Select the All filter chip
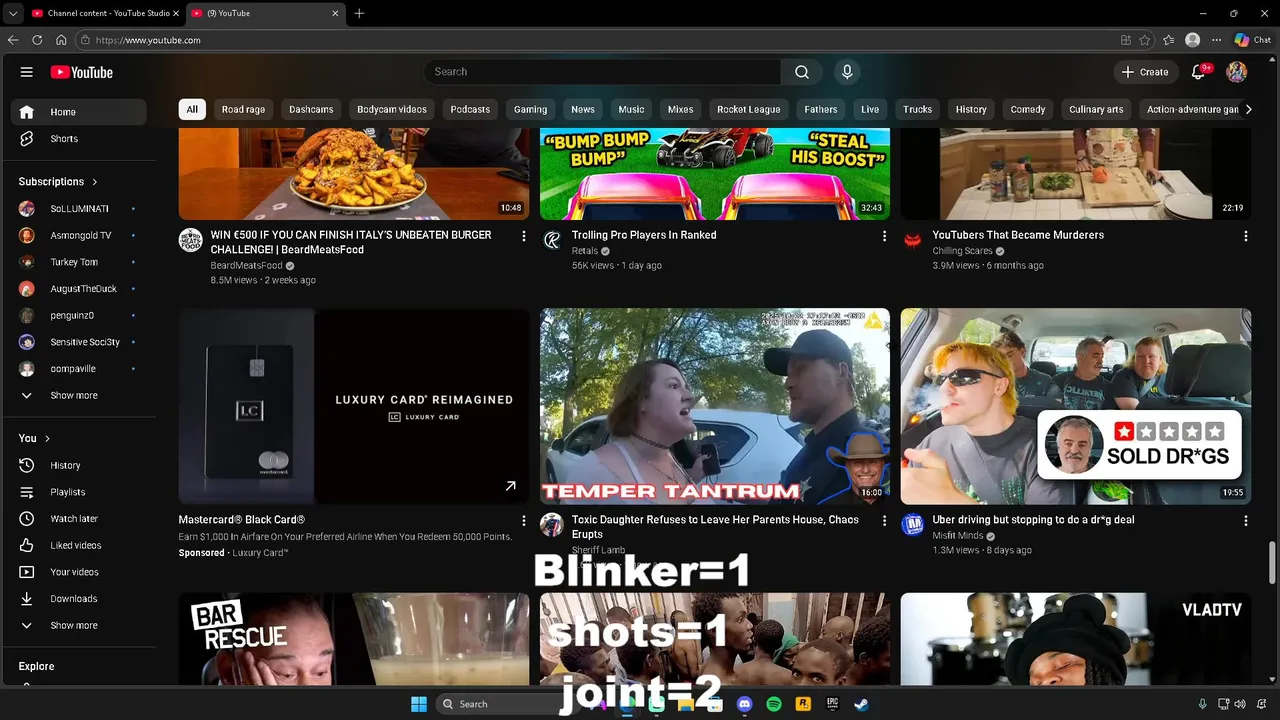1280x720 pixels. pos(192,109)
